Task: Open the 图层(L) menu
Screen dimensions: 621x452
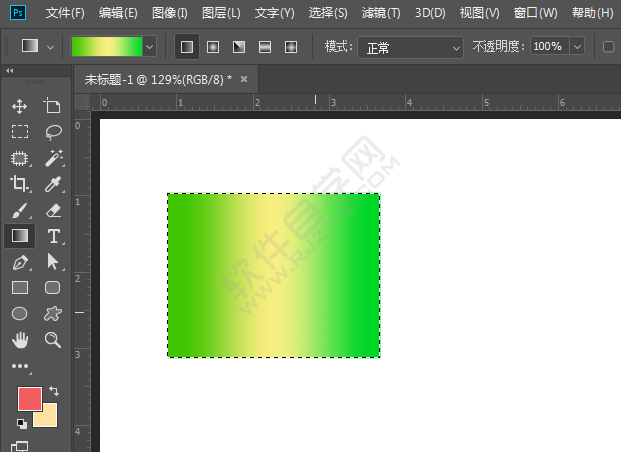Action: click(221, 13)
